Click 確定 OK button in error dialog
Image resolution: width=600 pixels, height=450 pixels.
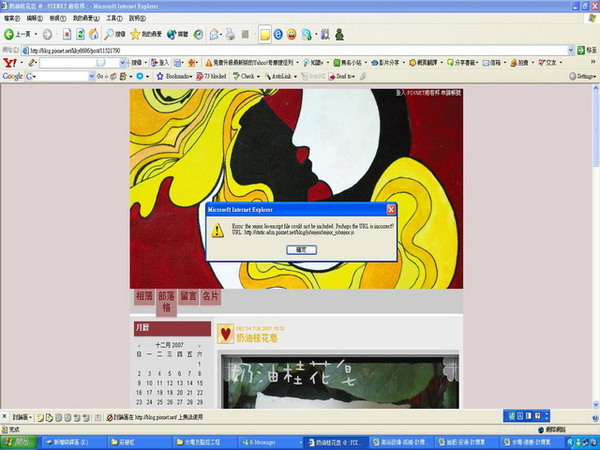[301, 250]
